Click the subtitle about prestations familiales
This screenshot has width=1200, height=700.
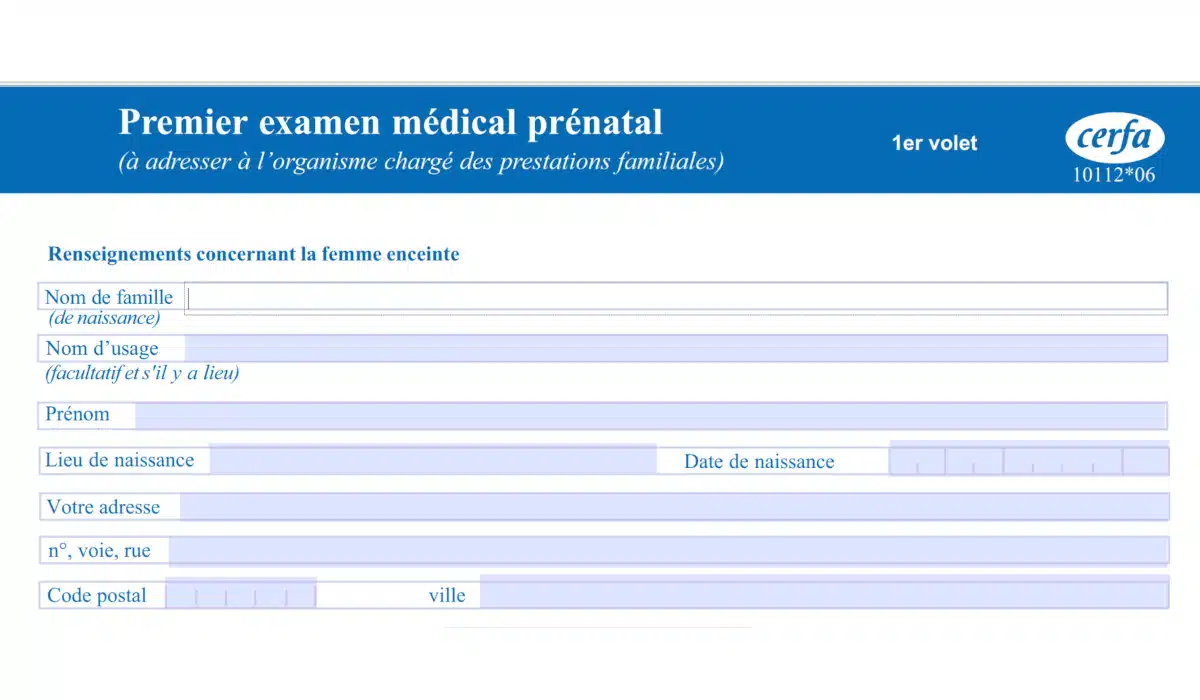[421, 161]
